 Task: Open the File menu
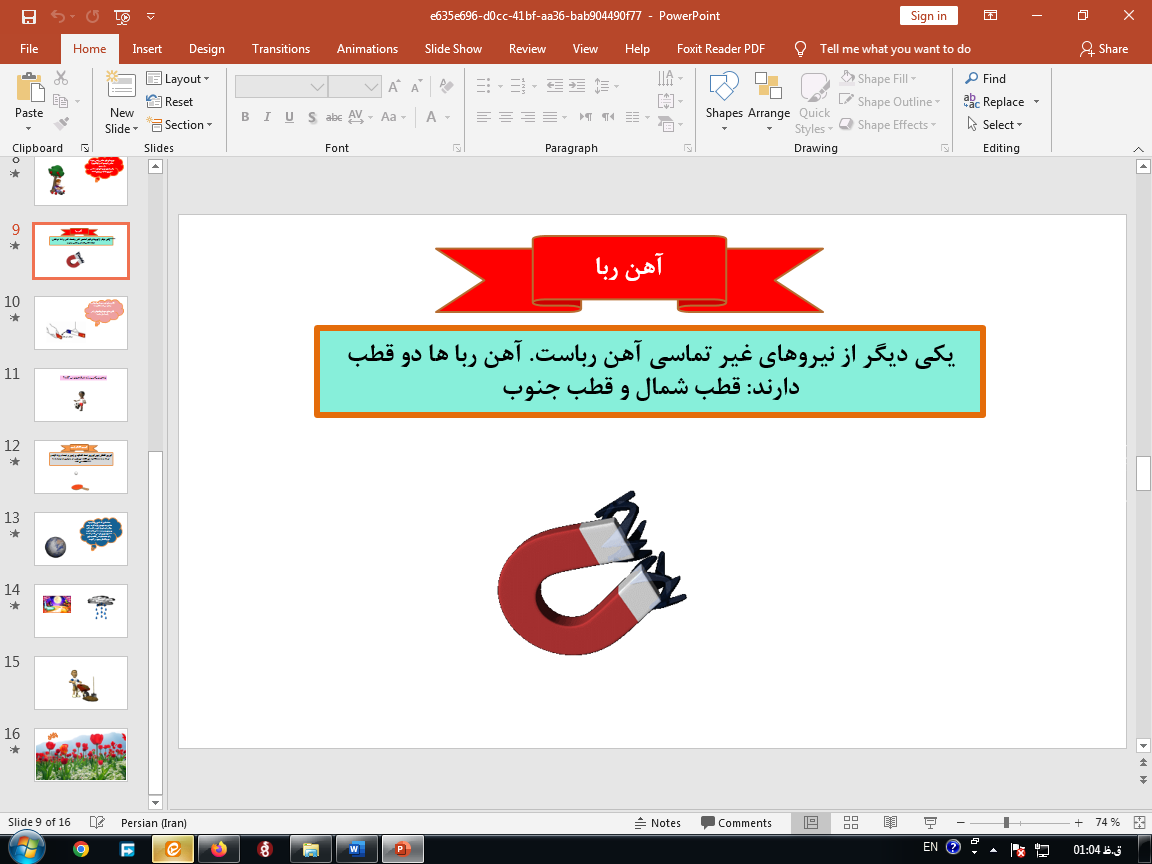(x=29, y=48)
